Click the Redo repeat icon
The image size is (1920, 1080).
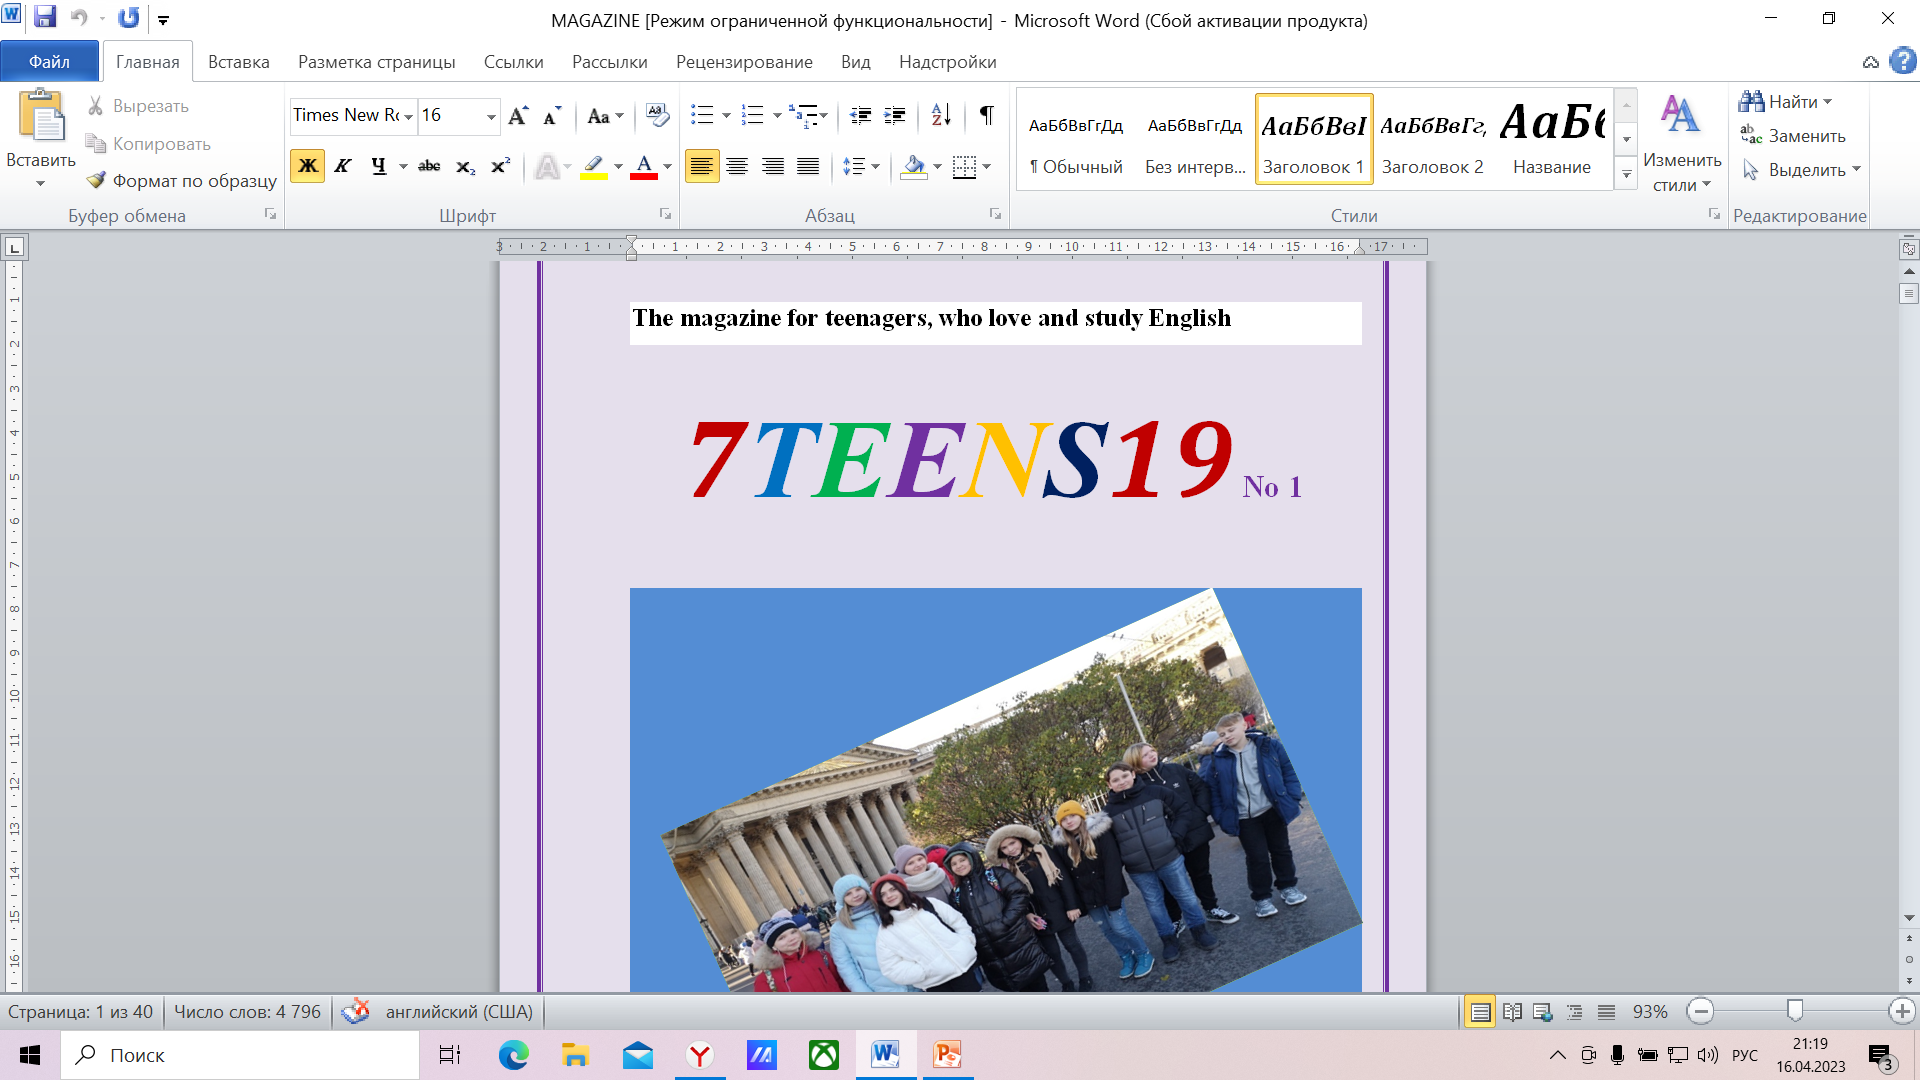click(x=129, y=18)
